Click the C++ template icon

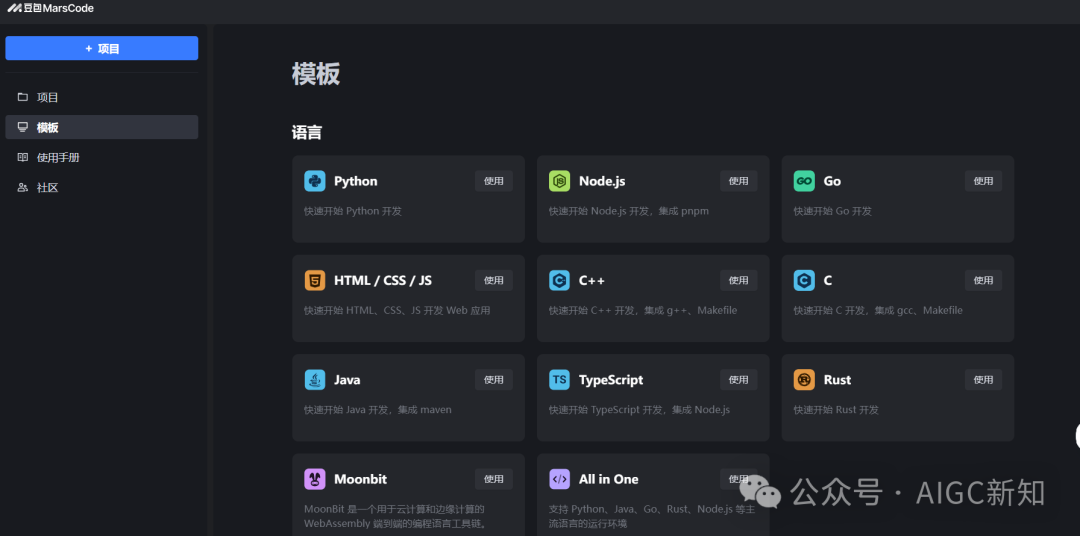click(559, 280)
